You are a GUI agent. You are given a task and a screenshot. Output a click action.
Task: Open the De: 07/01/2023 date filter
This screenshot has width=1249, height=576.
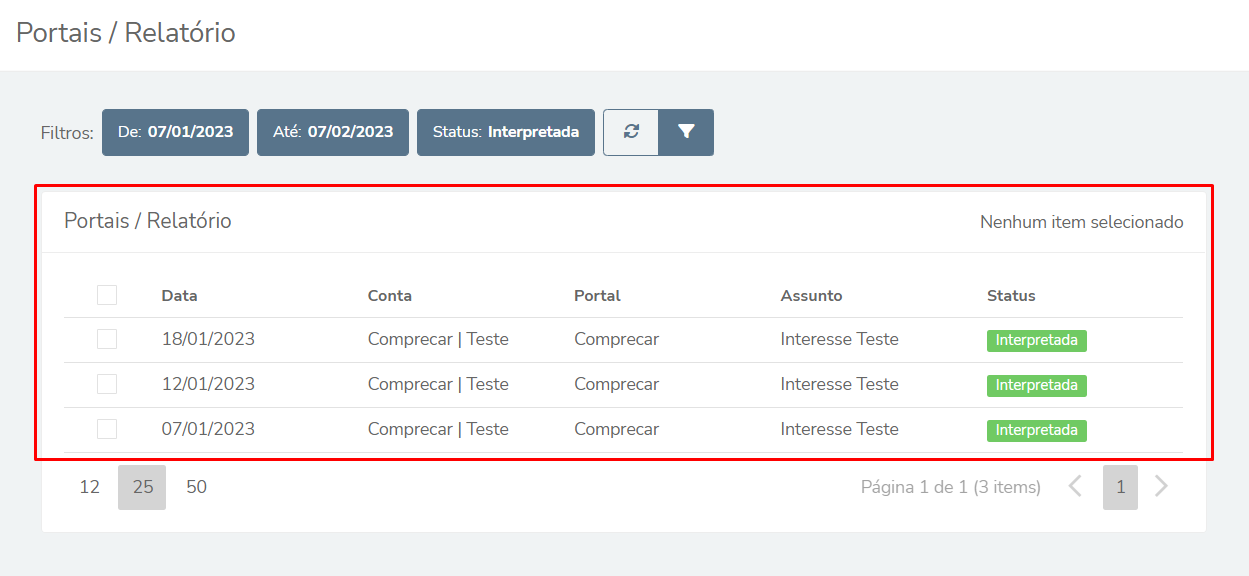click(x=175, y=132)
